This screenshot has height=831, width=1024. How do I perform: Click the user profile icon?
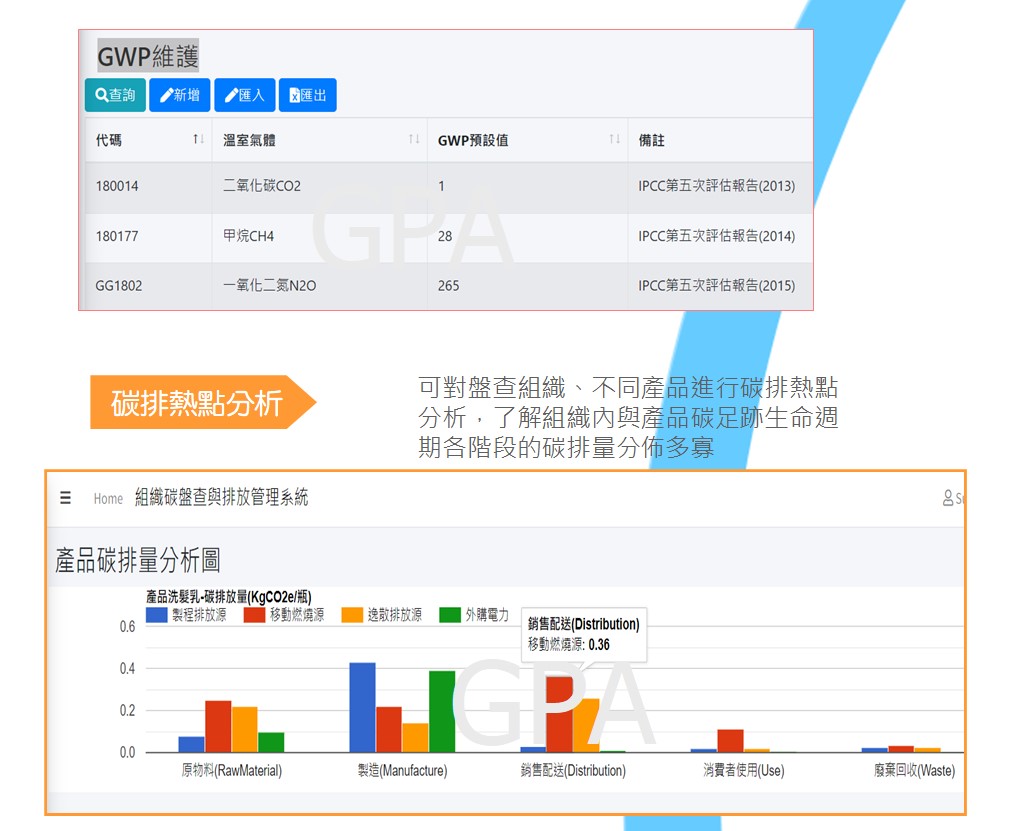pos(948,498)
